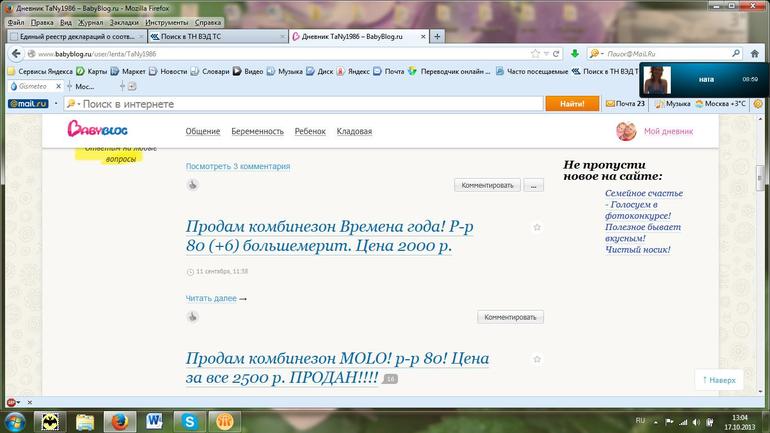Click the address bar URL field
The image size is (770, 433).
pos(280,54)
